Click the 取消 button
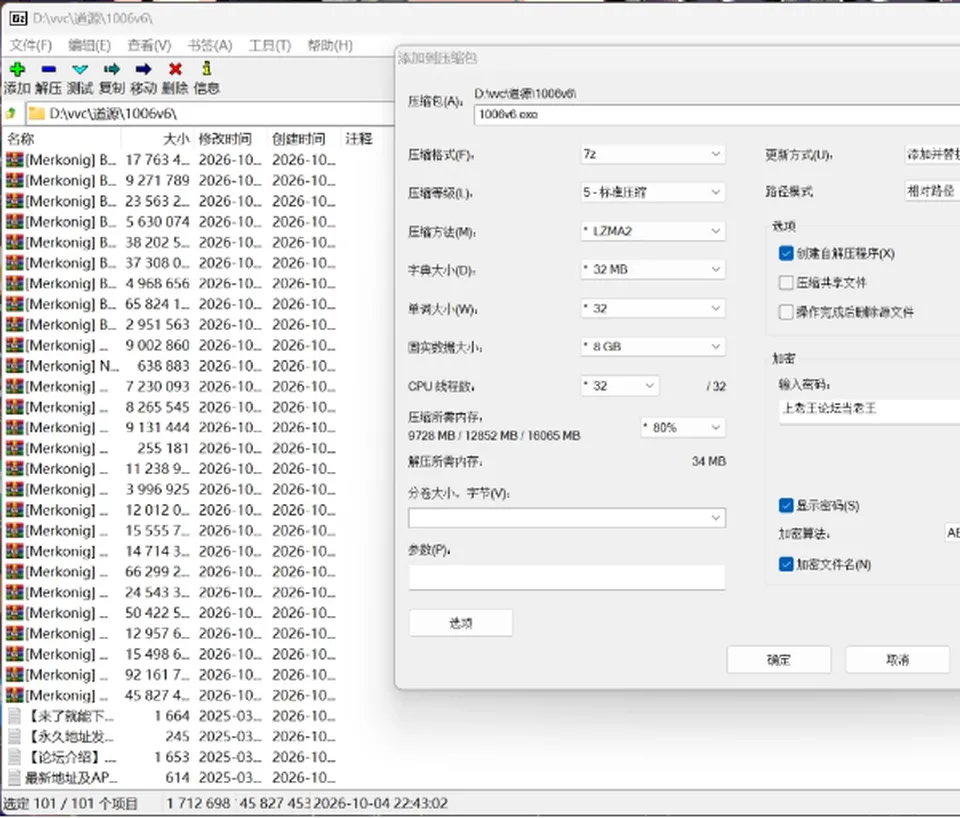 tap(898, 660)
